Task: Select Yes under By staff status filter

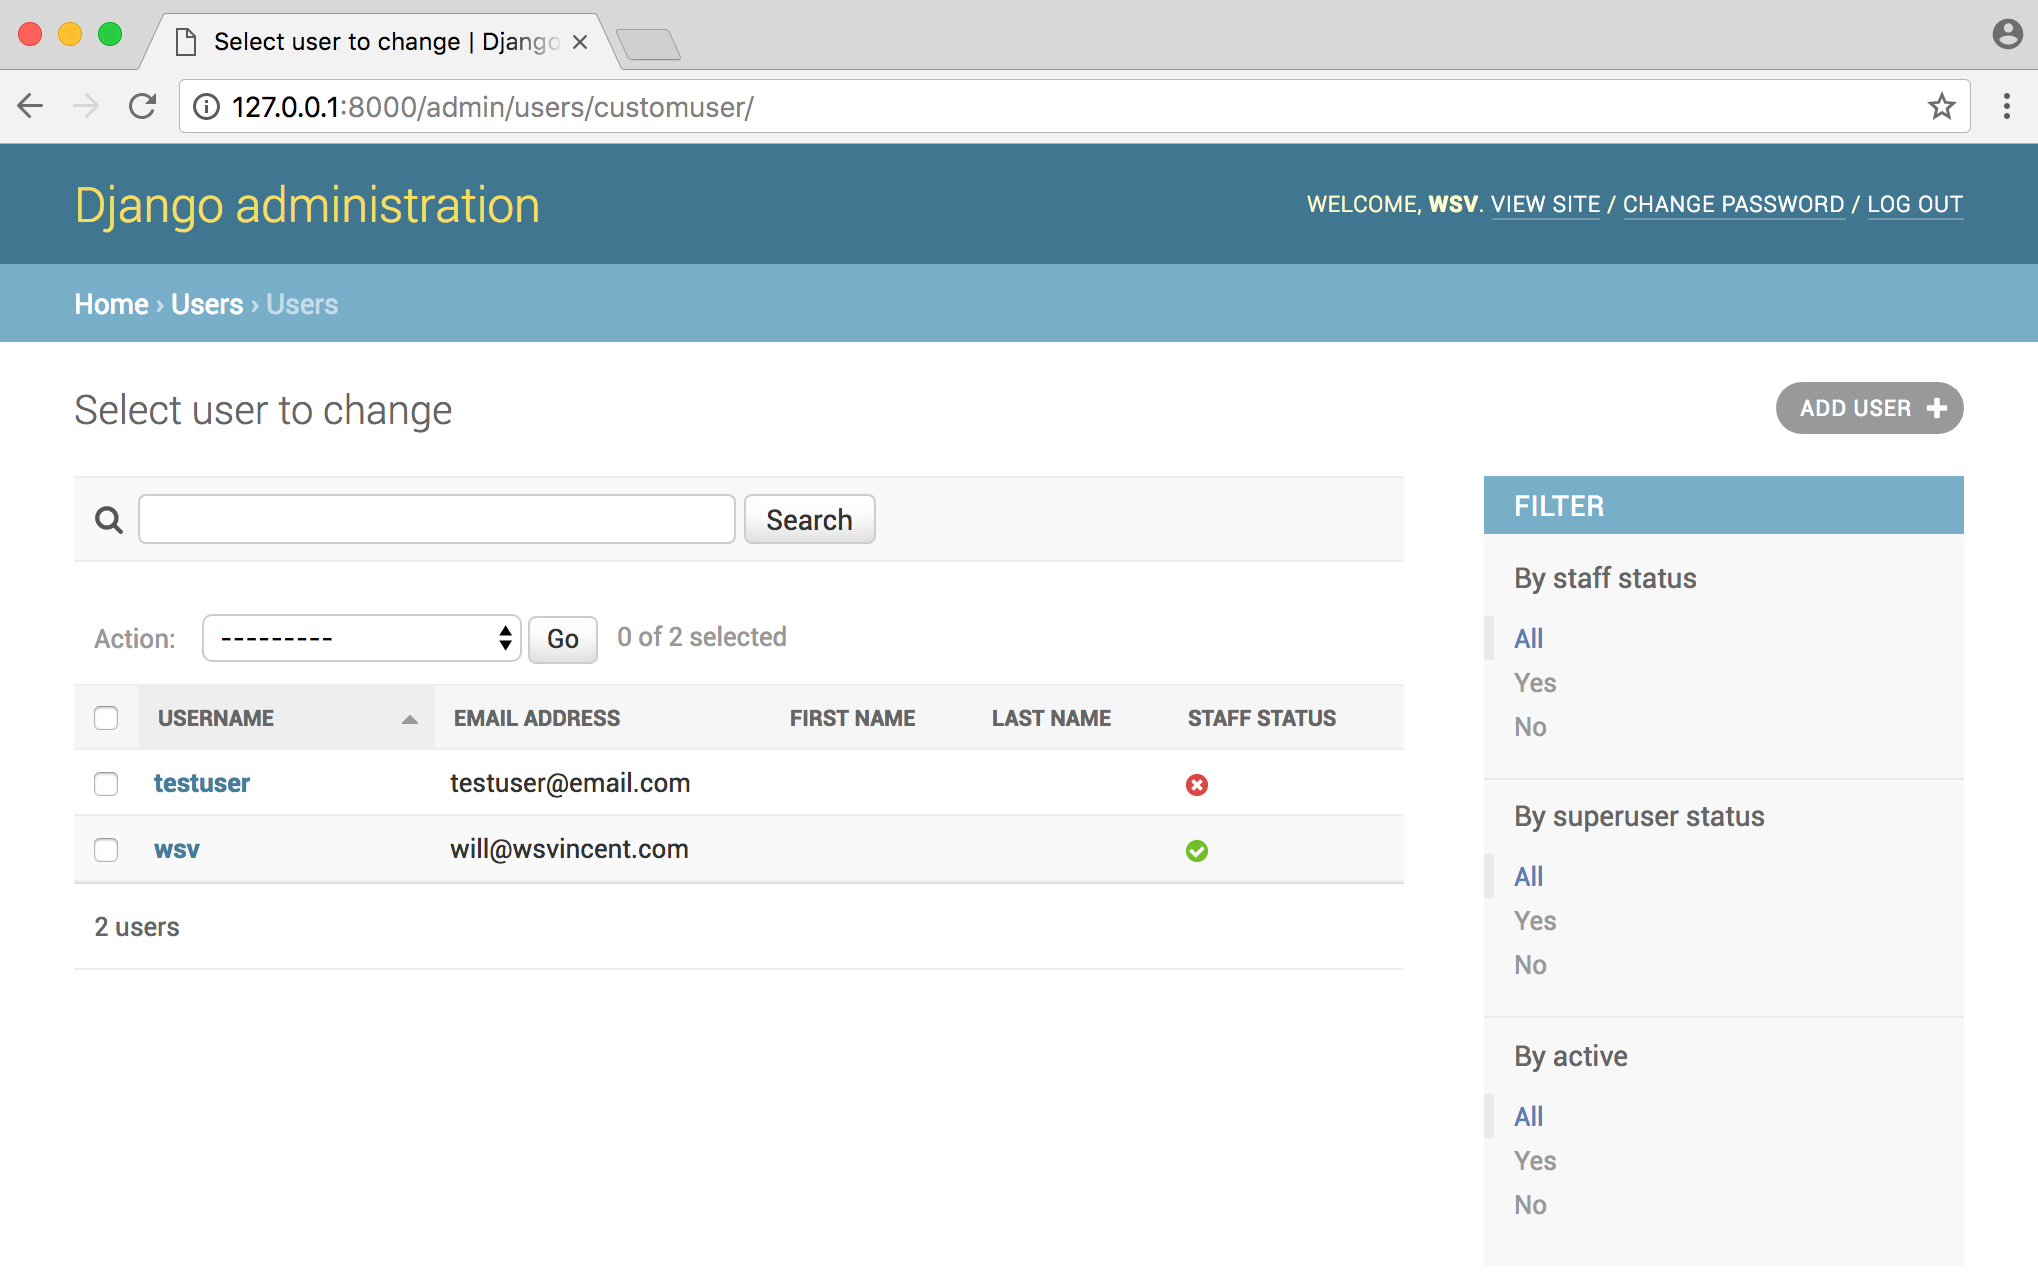Action: pyautogui.click(x=1534, y=681)
